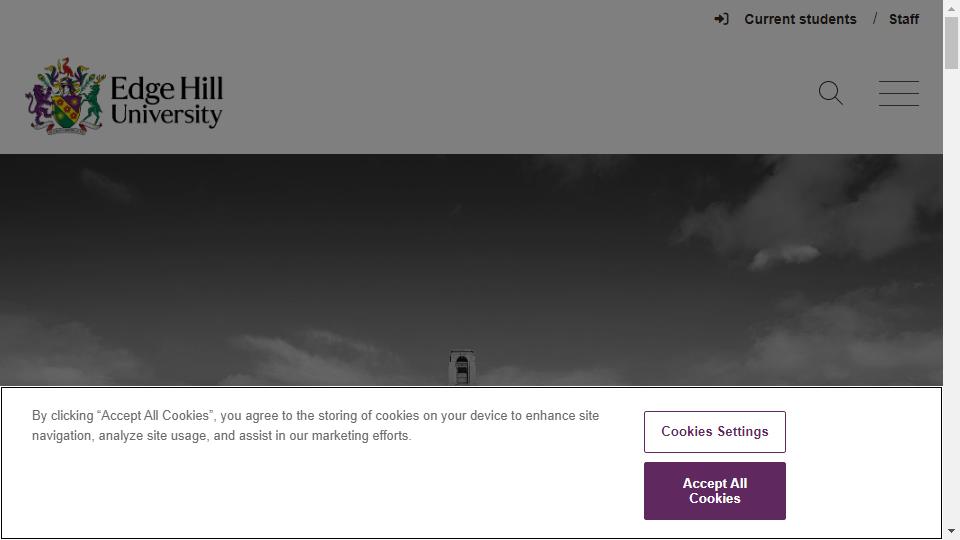Screen dimensions: 960x540
Task: Go to Edge Hill University logo home
Action: click(124, 96)
